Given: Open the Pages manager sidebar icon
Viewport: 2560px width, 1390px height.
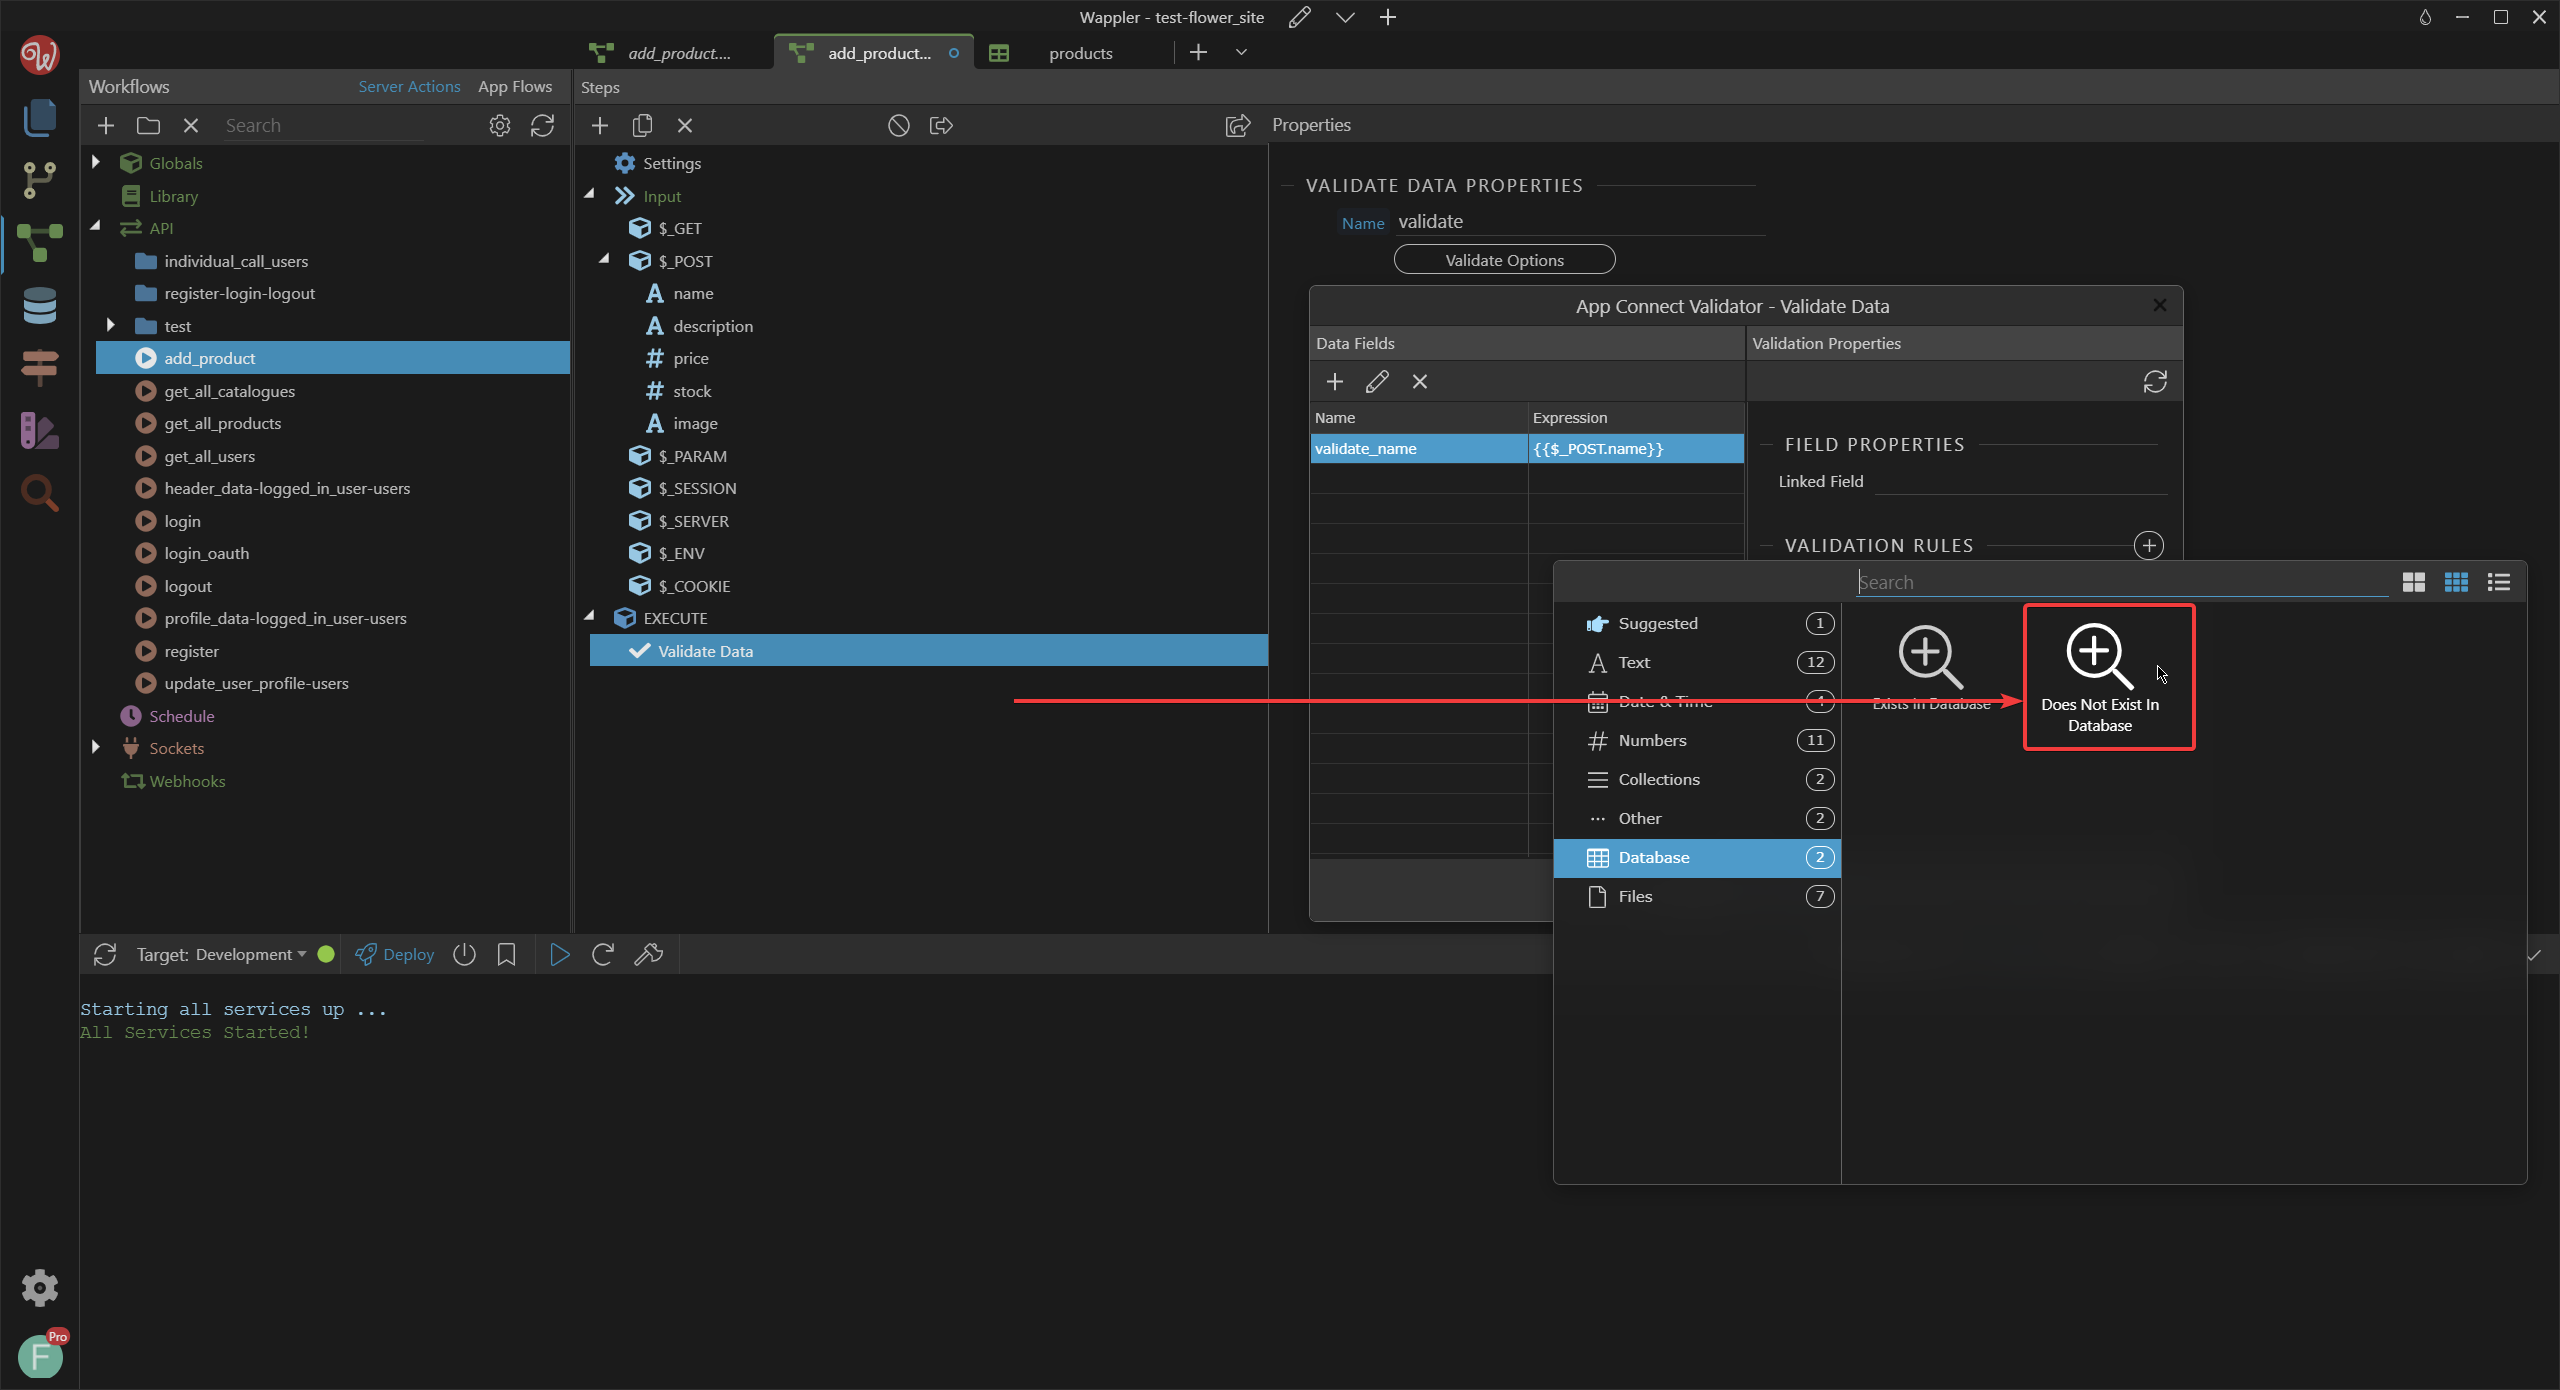Looking at the screenshot, I should click(40, 117).
